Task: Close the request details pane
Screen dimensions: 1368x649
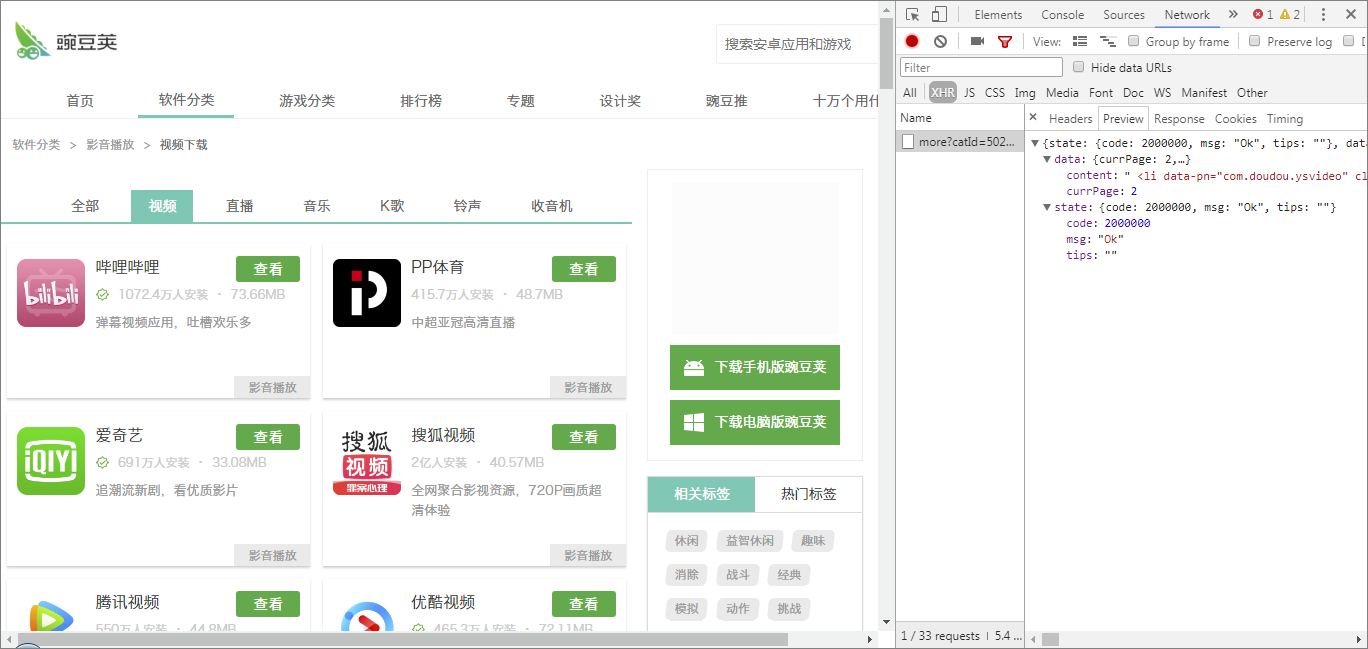Action: point(1033,117)
